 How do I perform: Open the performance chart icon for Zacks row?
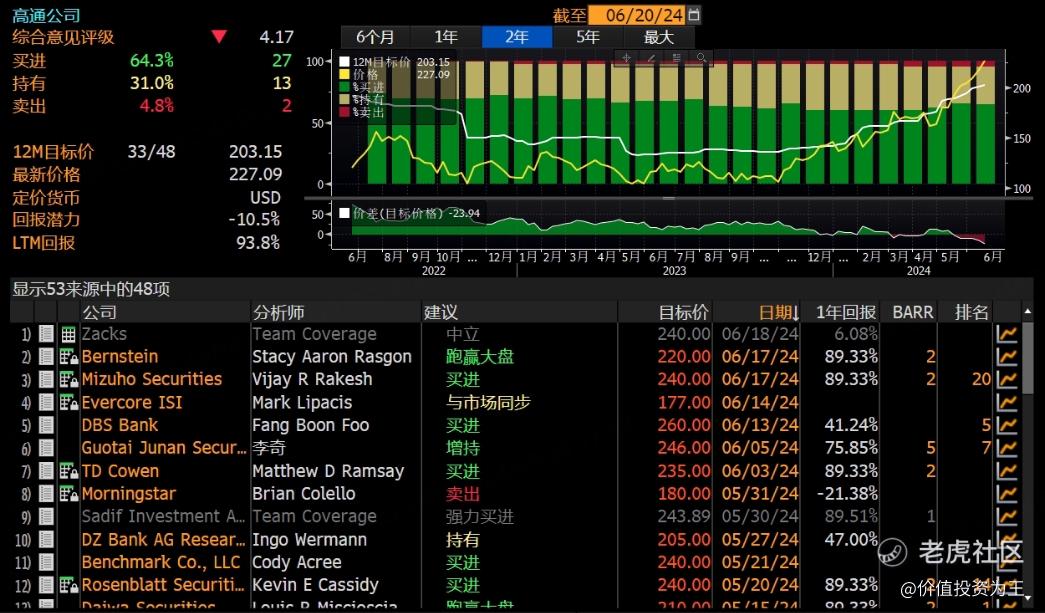click(x=1006, y=334)
